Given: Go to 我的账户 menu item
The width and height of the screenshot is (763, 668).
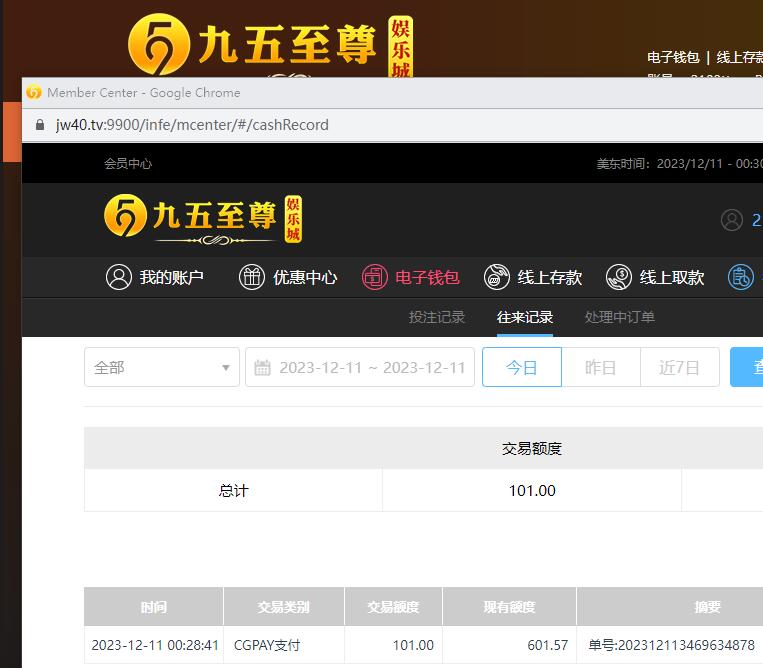Looking at the screenshot, I should coord(172,277).
